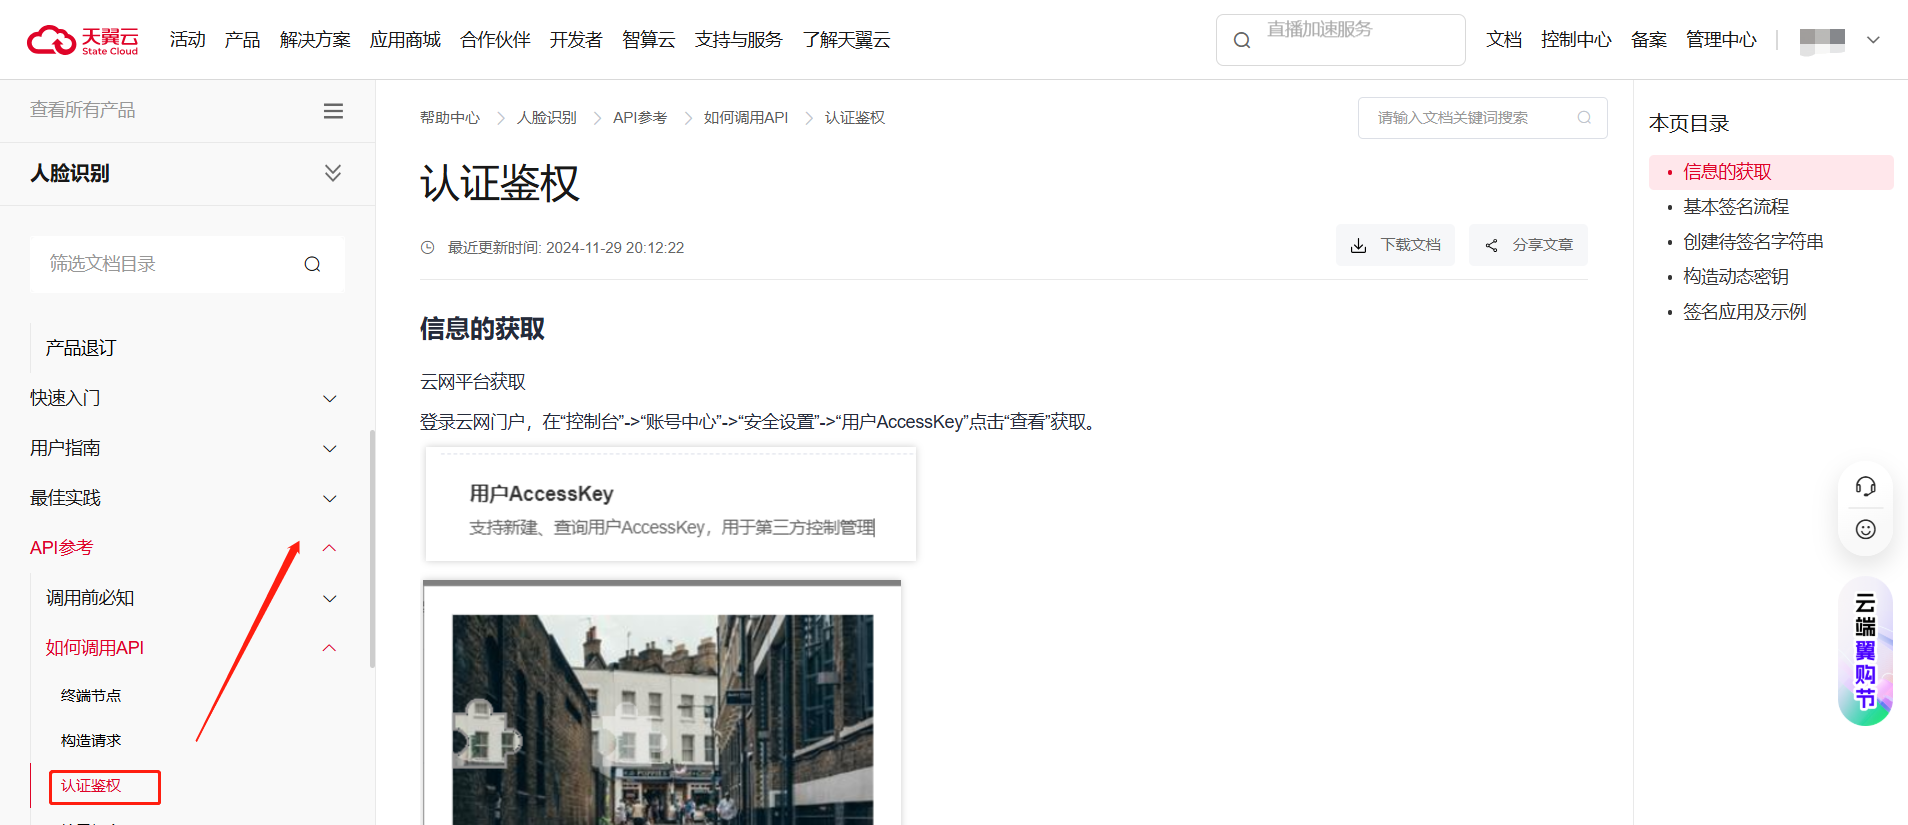This screenshot has width=1908, height=825.
Task: Open the 合作伙伴 menu
Action: (495, 40)
